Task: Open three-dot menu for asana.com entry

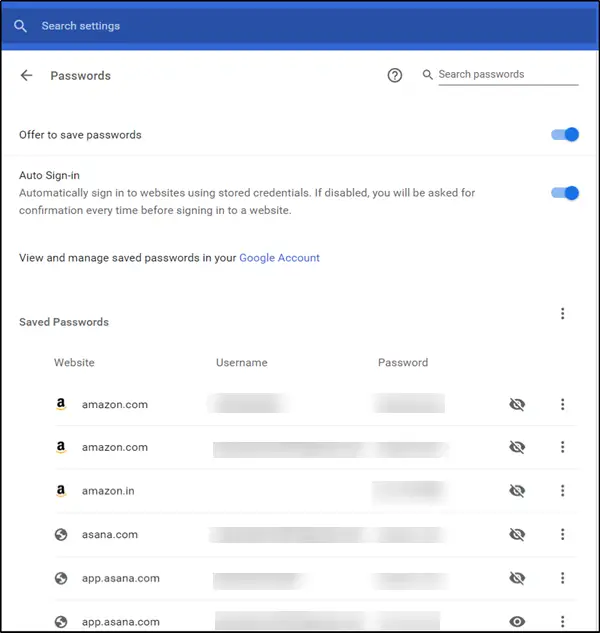Action: pos(563,535)
